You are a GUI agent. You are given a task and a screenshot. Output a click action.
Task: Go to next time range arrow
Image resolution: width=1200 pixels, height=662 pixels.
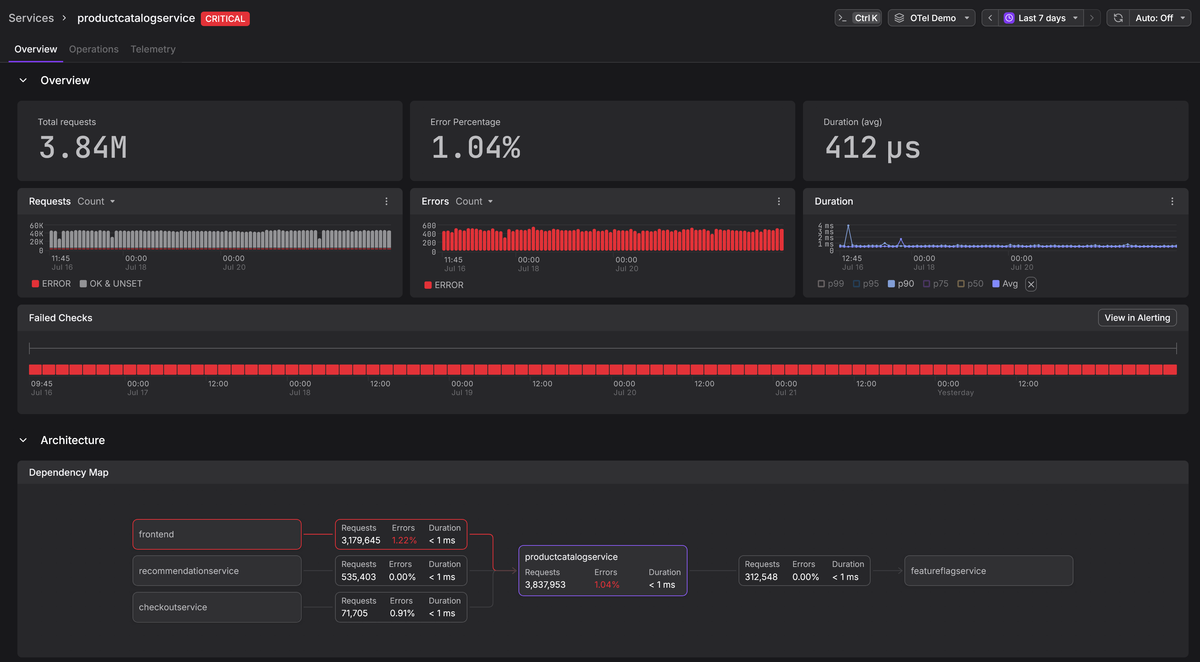[x=1092, y=18]
